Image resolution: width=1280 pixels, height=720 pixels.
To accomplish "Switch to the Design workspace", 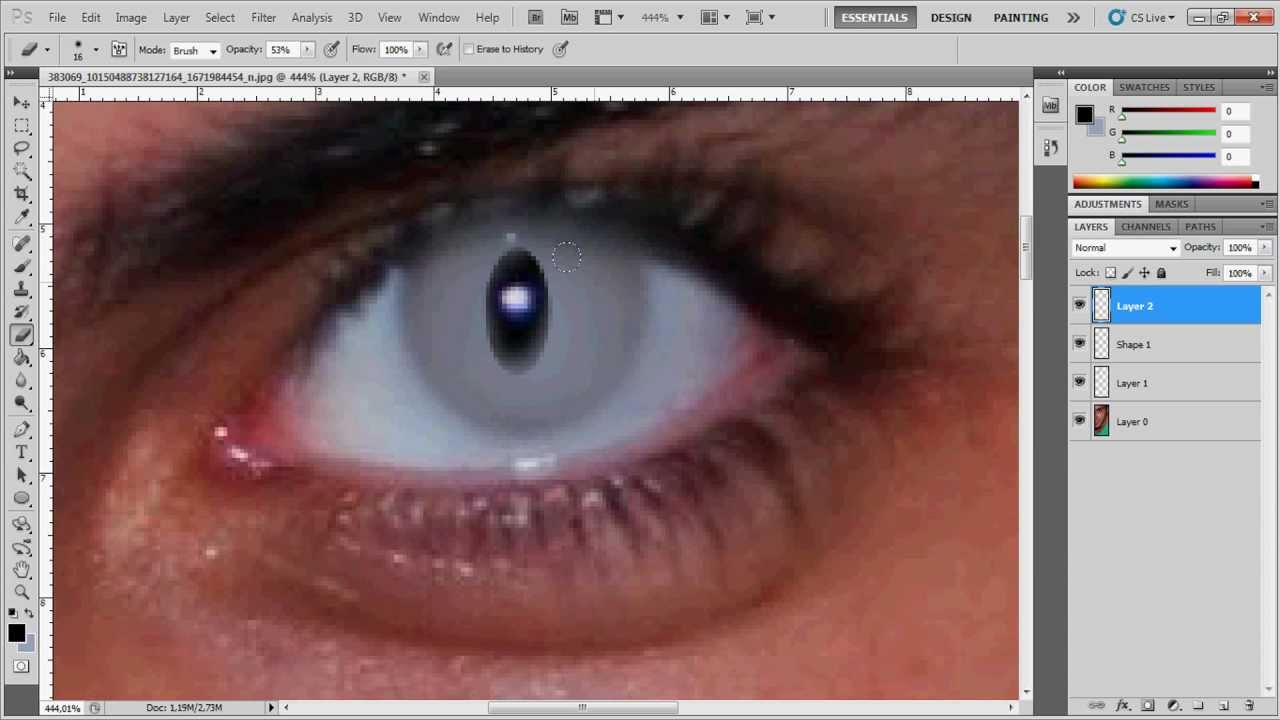I will [950, 18].
